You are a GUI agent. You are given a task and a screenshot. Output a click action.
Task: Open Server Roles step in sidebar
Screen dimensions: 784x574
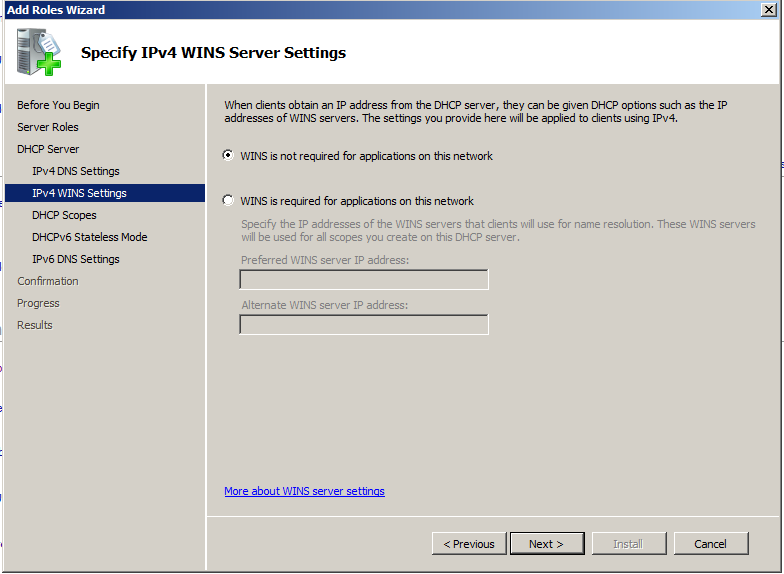coord(48,127)
